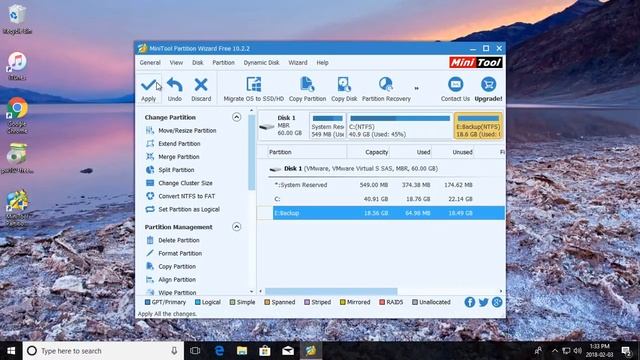Screen dimensions: 640x360
Task: Open the Windows Start menu
Action: [11, 351]
